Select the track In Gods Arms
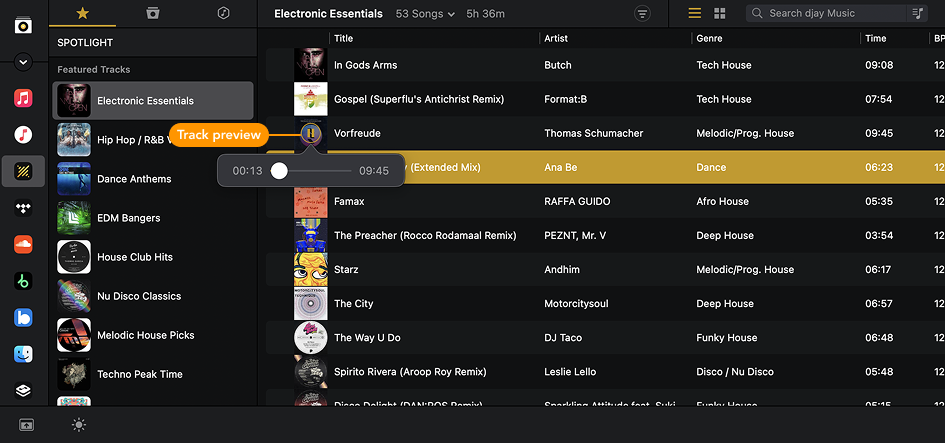The width and height of the screenshot is (945, 443). click(365, 65)
